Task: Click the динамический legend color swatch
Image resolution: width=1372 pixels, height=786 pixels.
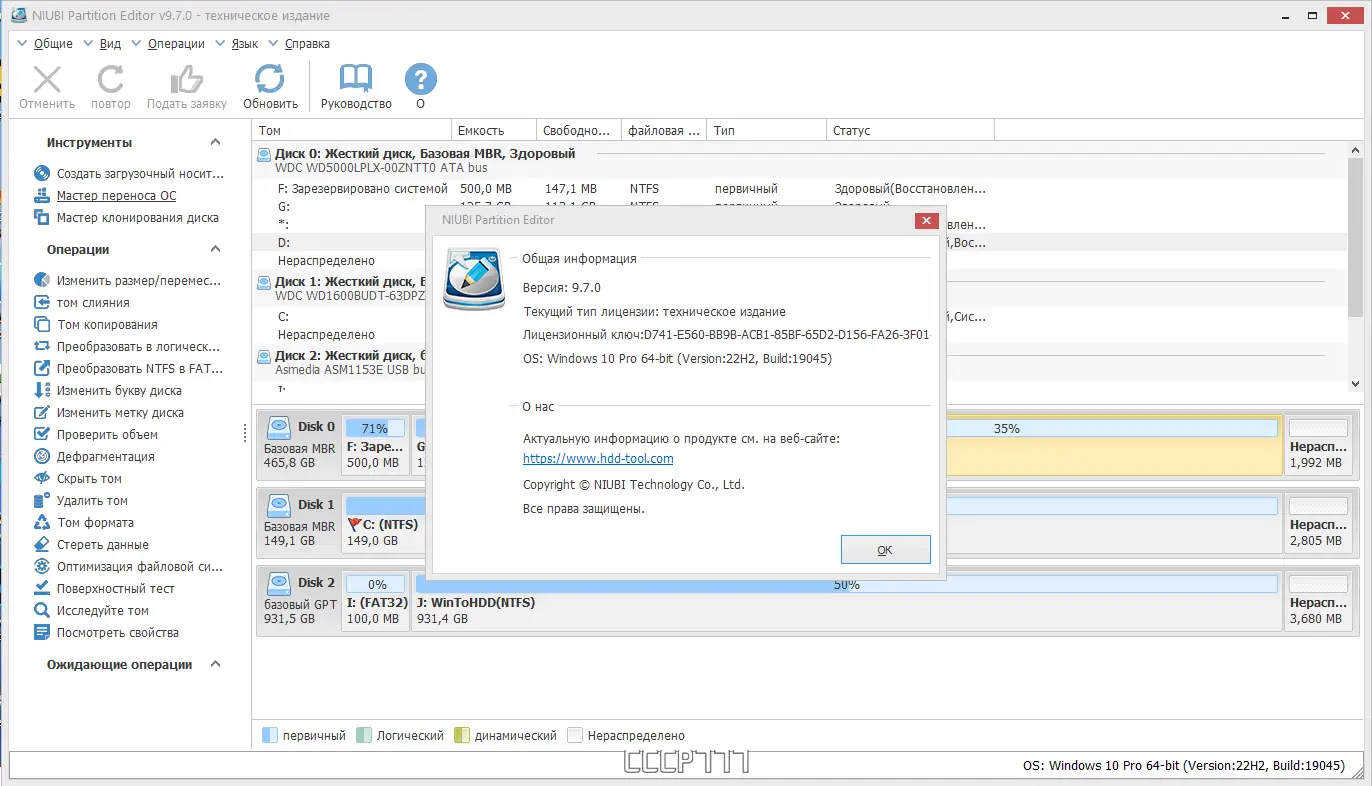Action: pos(462,735)
